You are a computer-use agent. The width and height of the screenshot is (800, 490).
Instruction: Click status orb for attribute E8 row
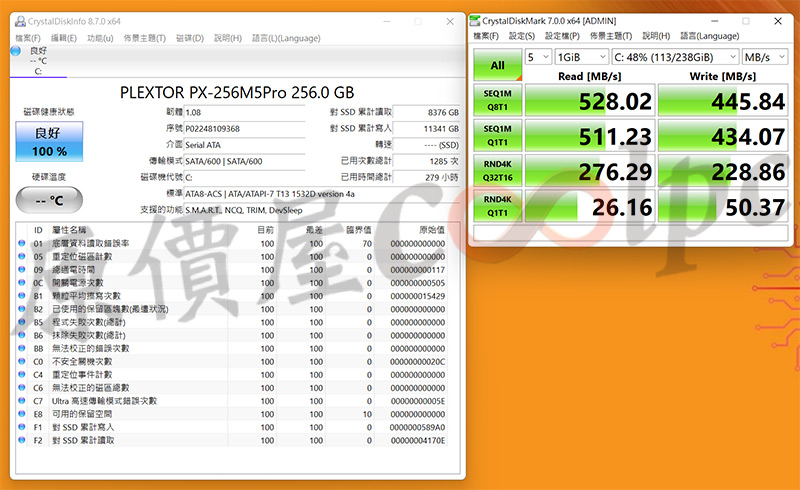(x=21, y=414)
